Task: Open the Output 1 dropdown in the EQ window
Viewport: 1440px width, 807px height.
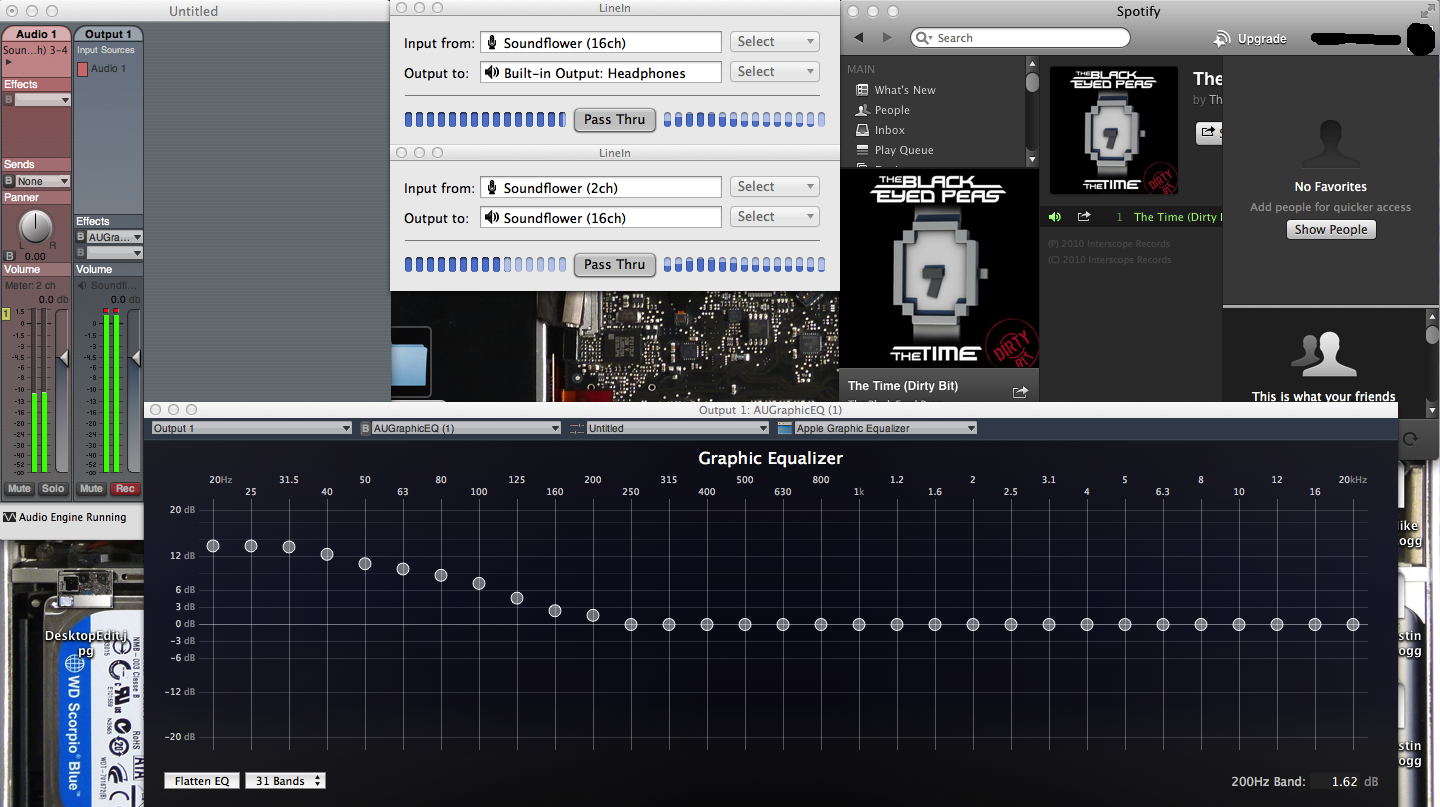Action: [252, 428]
